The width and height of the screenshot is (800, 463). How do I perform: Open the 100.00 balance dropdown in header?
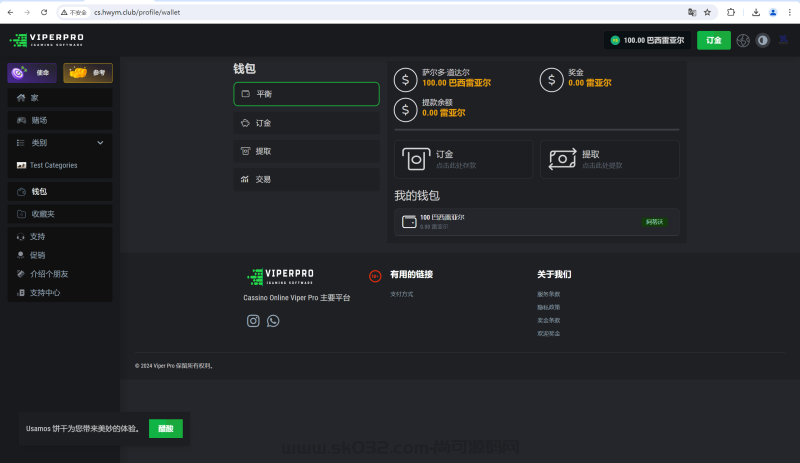[x=647, y=40]
